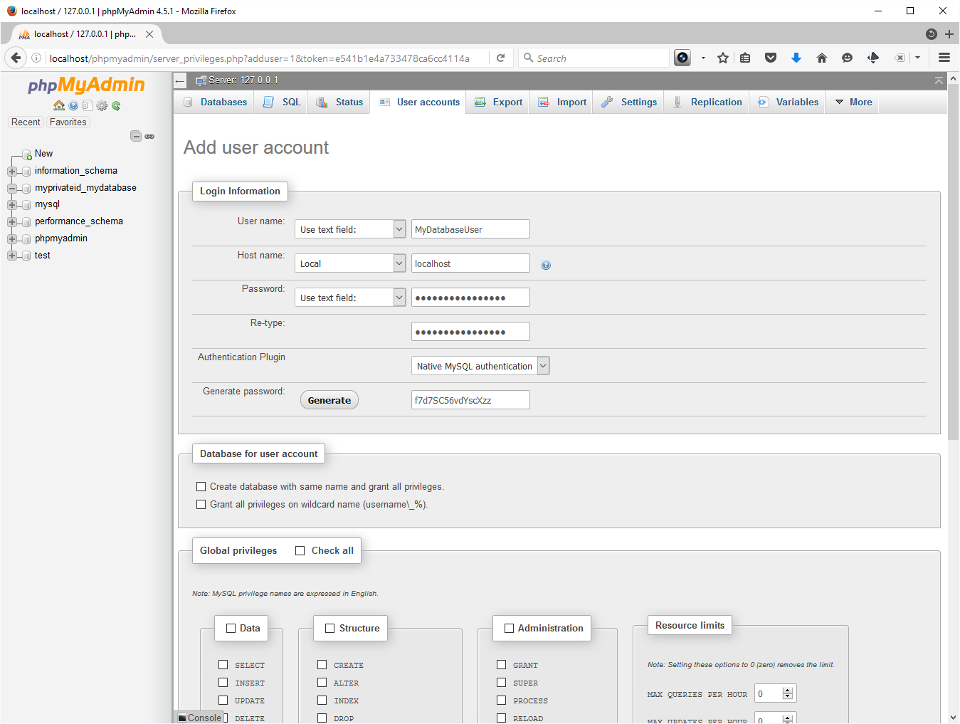Image resolution: width=960 pixels, height=724 pixels.
Task: Click the Recent tables button
Action: (x=26, y=122)
